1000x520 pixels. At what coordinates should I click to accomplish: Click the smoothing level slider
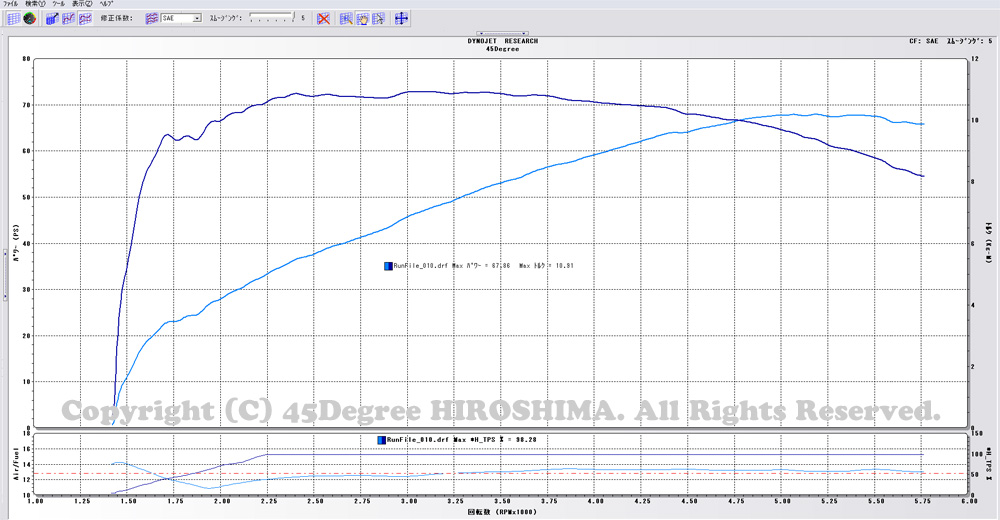271,18
